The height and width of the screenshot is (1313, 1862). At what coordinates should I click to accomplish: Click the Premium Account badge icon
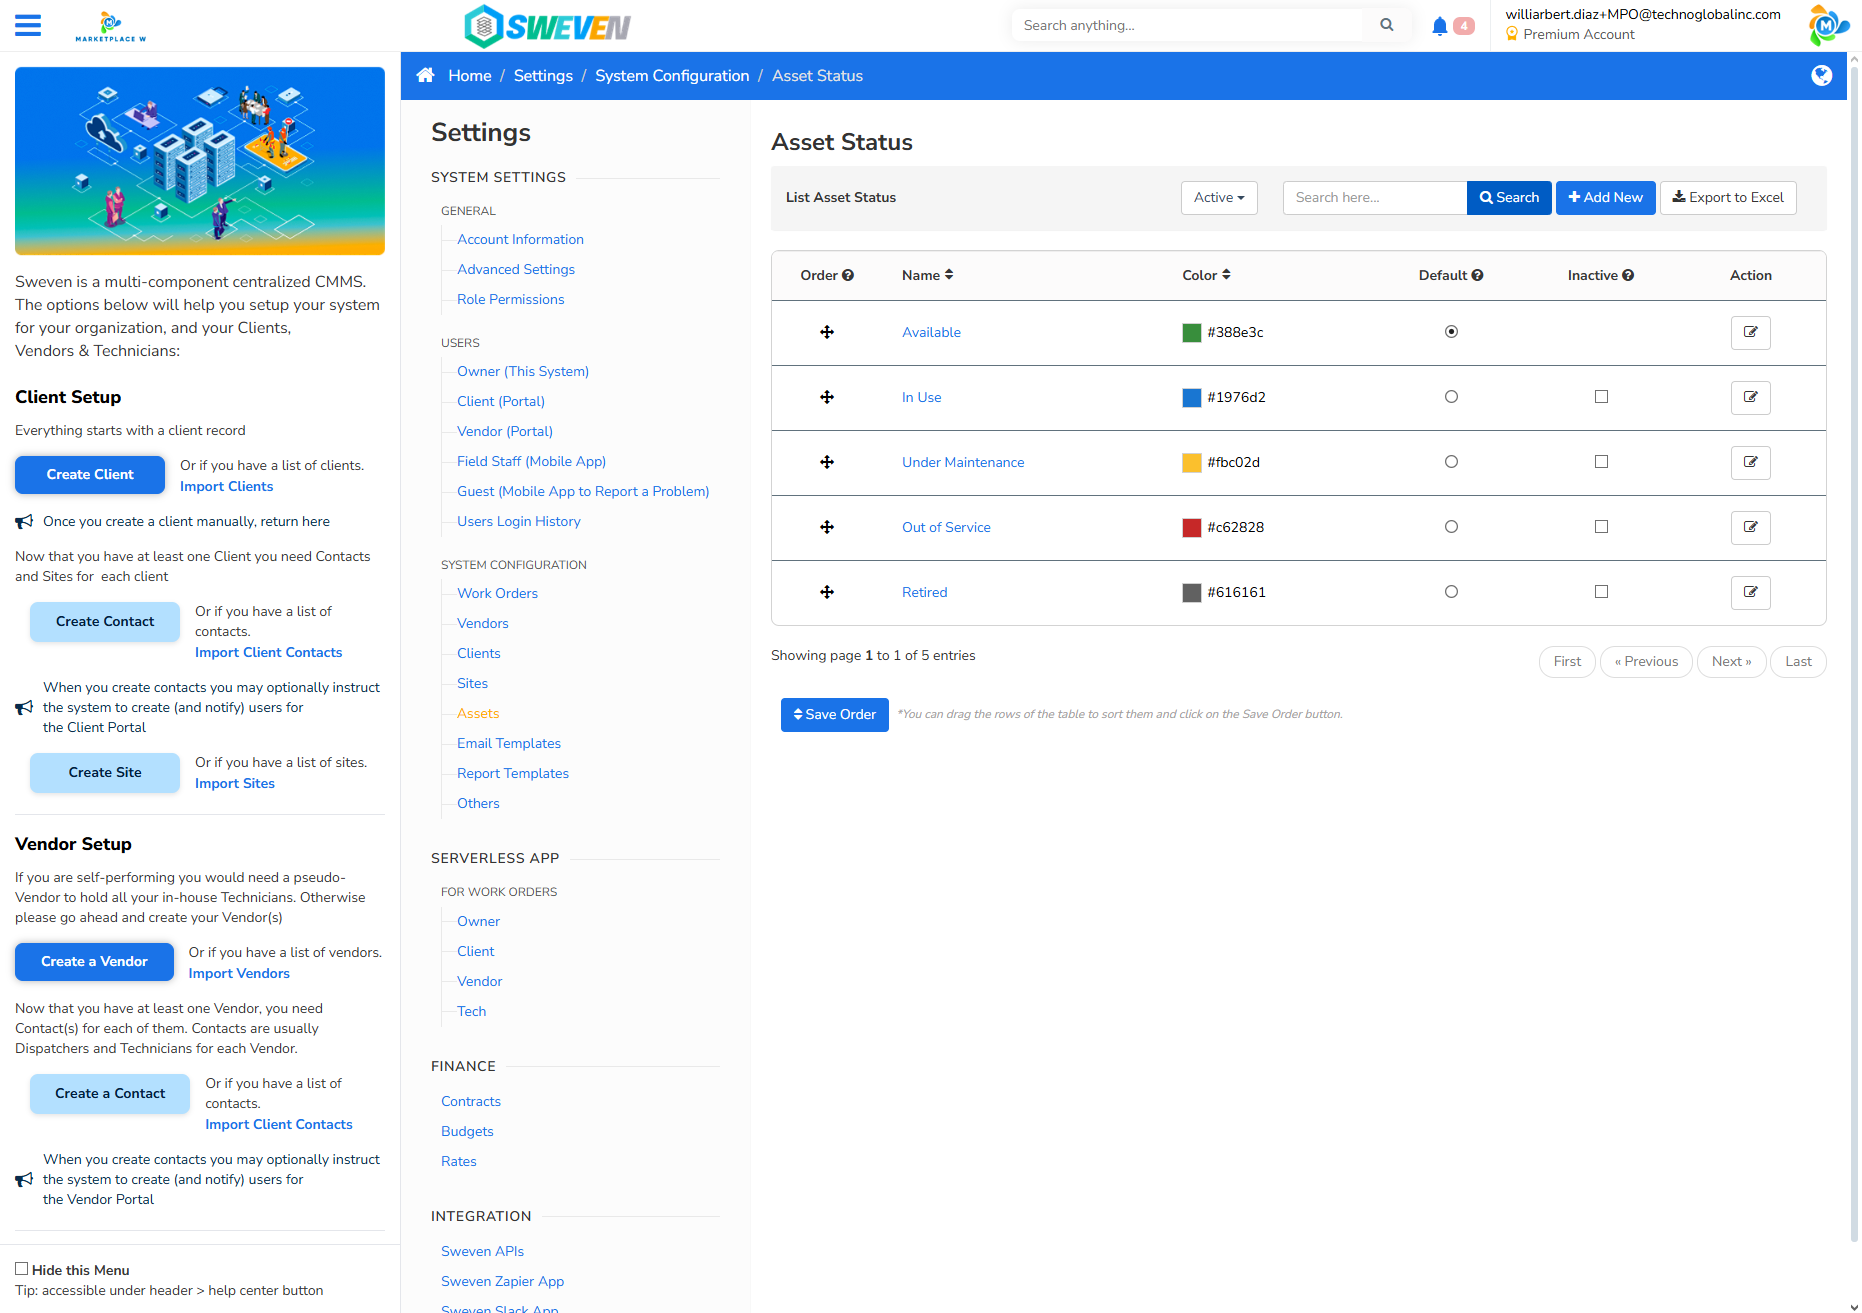(x=1512, y=34)
